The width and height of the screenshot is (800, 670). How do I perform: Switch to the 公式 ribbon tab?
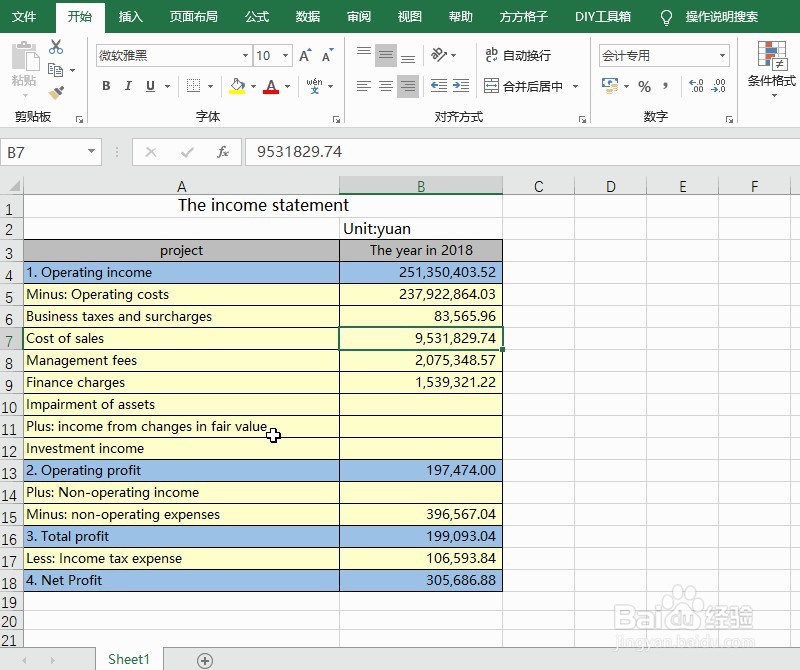(x=255, y=16)
